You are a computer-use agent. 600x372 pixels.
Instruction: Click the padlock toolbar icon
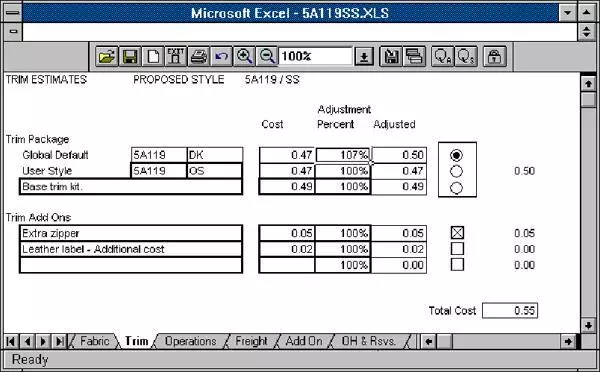(494, 57)
